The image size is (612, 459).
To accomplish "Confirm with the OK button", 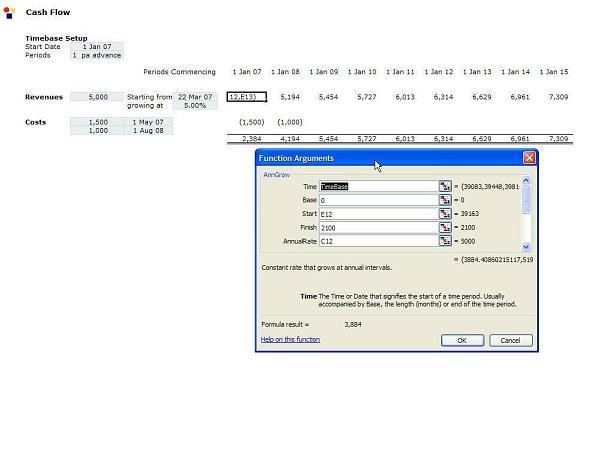I will click(x=463, y=340).
